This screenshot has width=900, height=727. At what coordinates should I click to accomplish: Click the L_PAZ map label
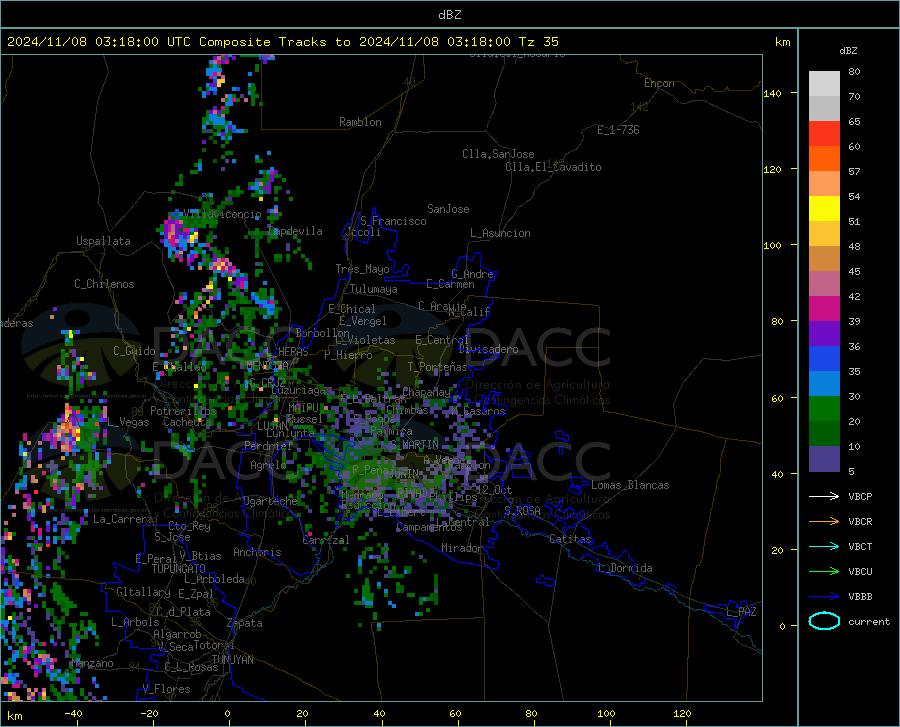click(741, 612)
